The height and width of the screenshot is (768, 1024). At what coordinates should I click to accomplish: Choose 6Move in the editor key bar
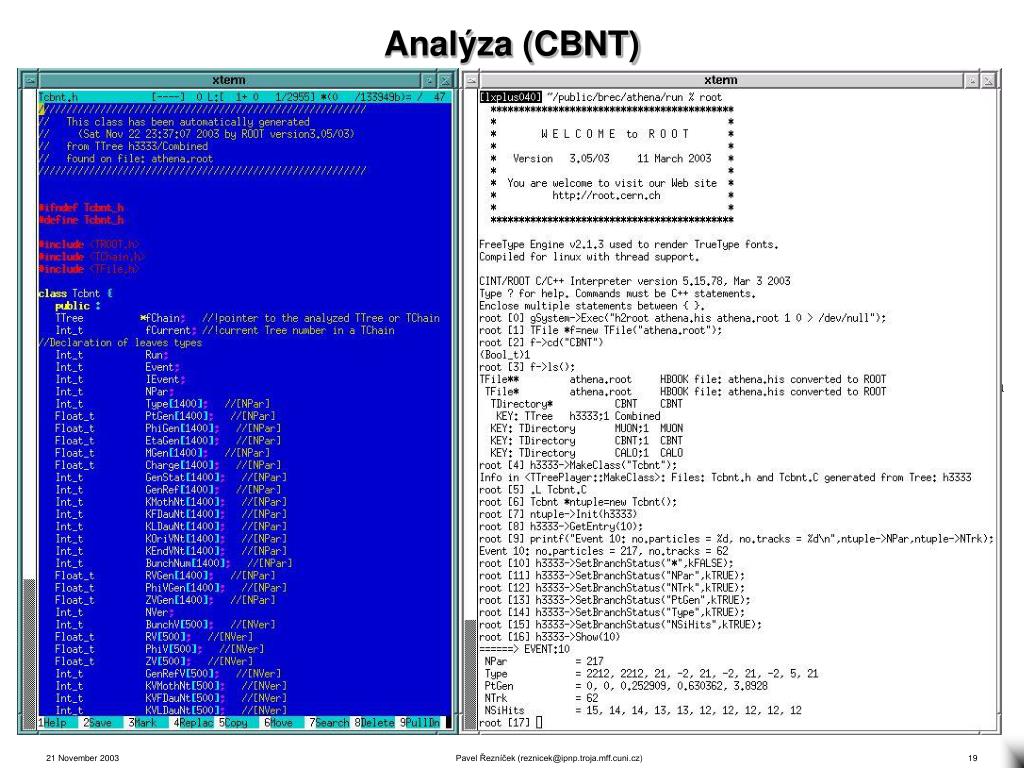click(278, 723)
